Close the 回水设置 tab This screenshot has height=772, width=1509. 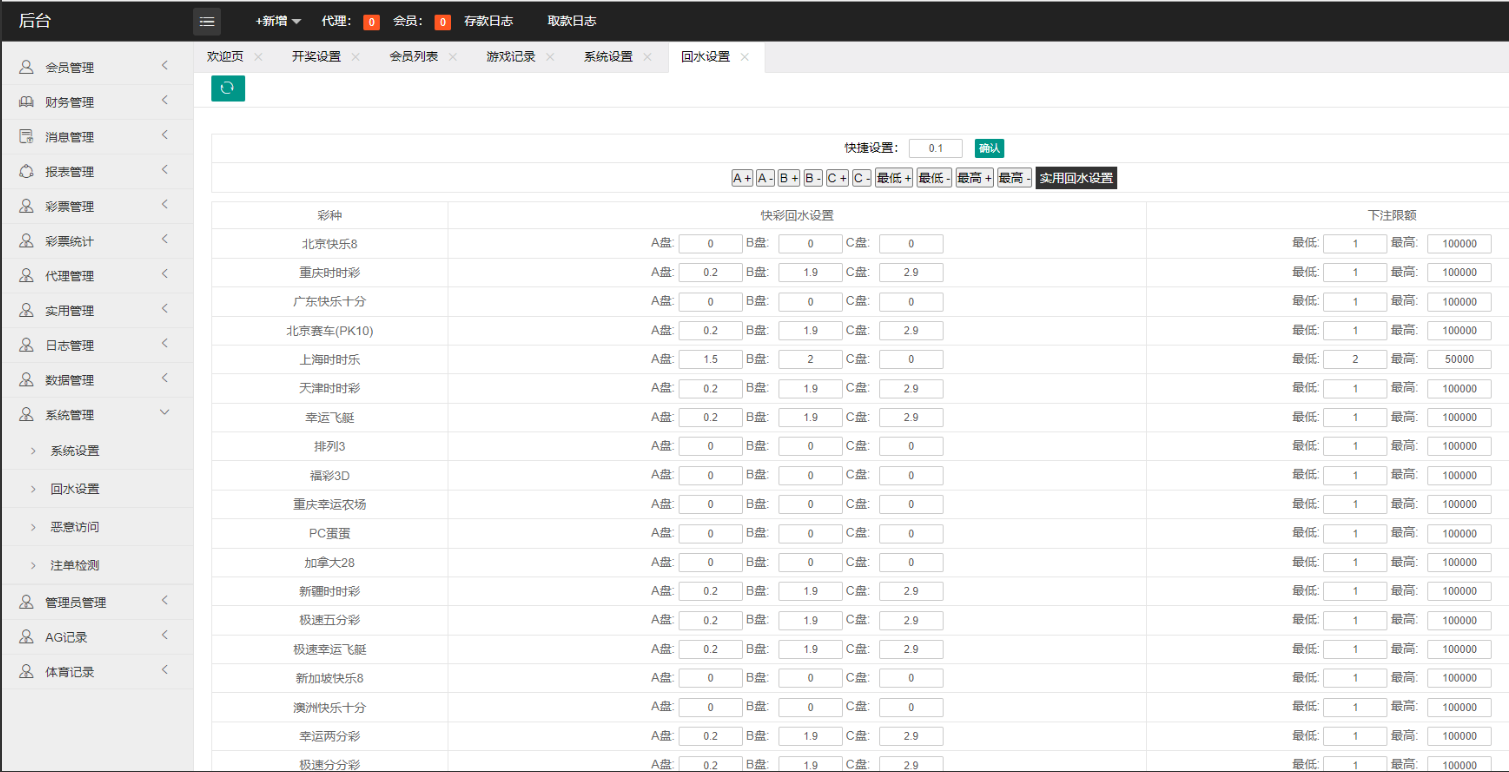click(744, 57)
